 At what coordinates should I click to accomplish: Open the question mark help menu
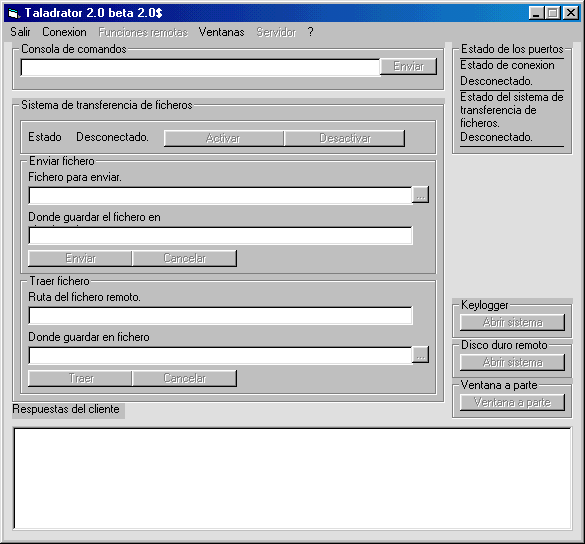[310, 32]
